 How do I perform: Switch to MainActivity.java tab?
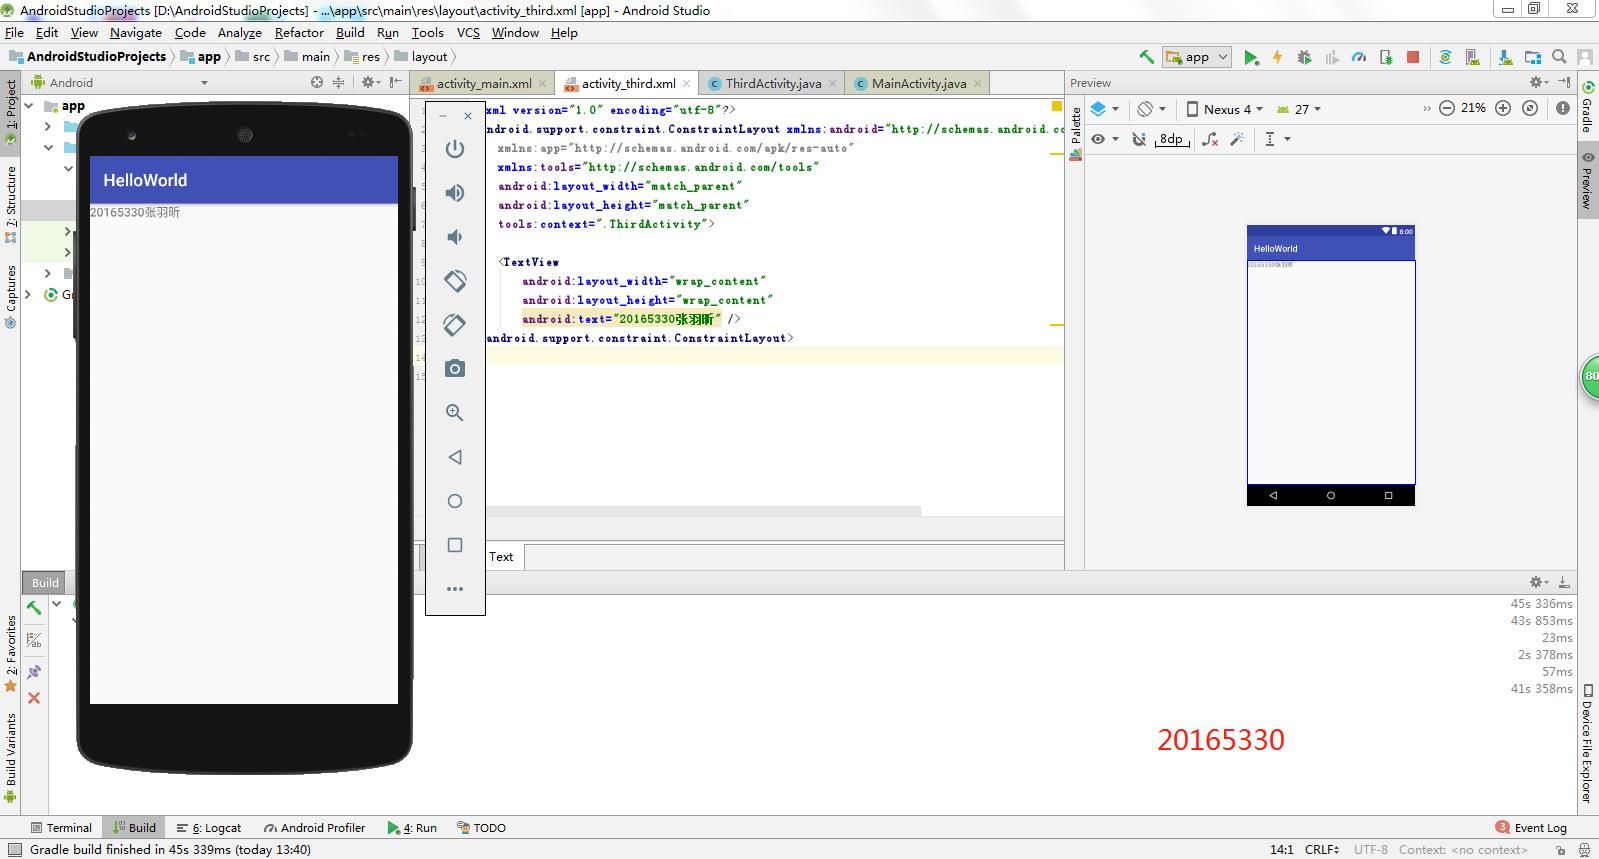pyautogui.click(x=918, y=84)
